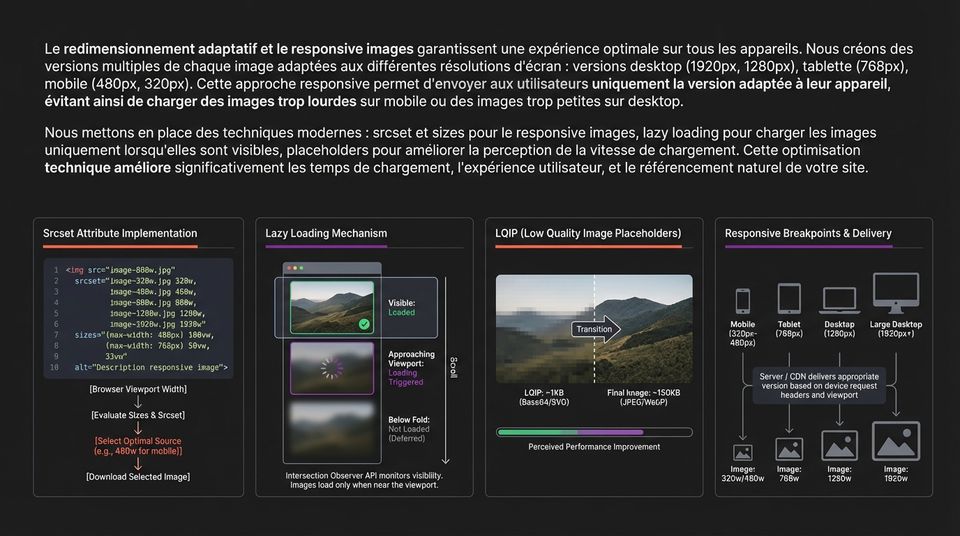Click the Mobile phone device icon
The height and width of the screenshot is (536, 960).
point(743,301)
